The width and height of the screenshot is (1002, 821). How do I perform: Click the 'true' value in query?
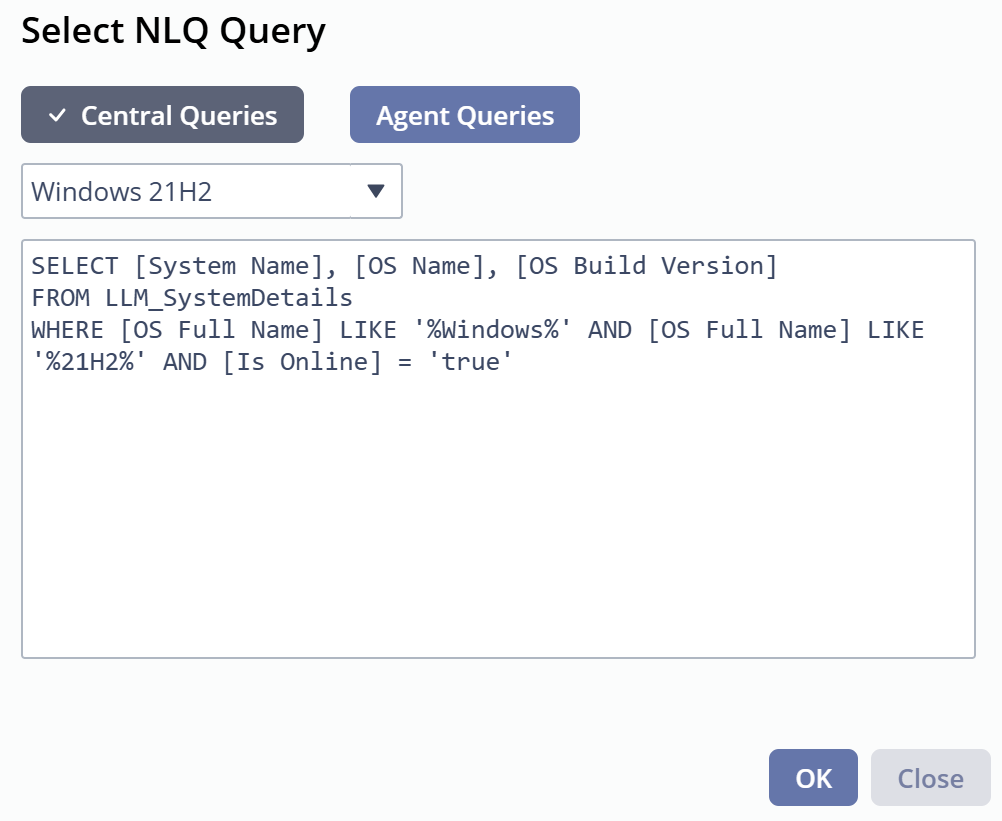(x=470, y=362)
